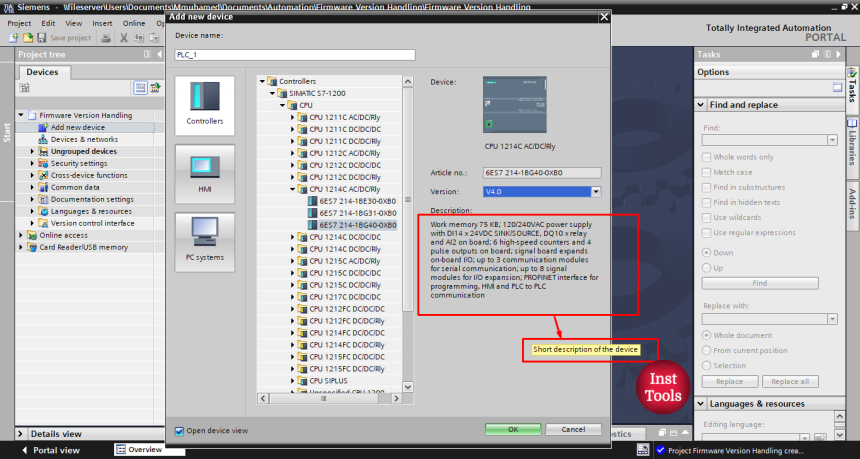Toggle the Open device view checkbox
The image size is (860, 459).
click(x=179, y=431)
